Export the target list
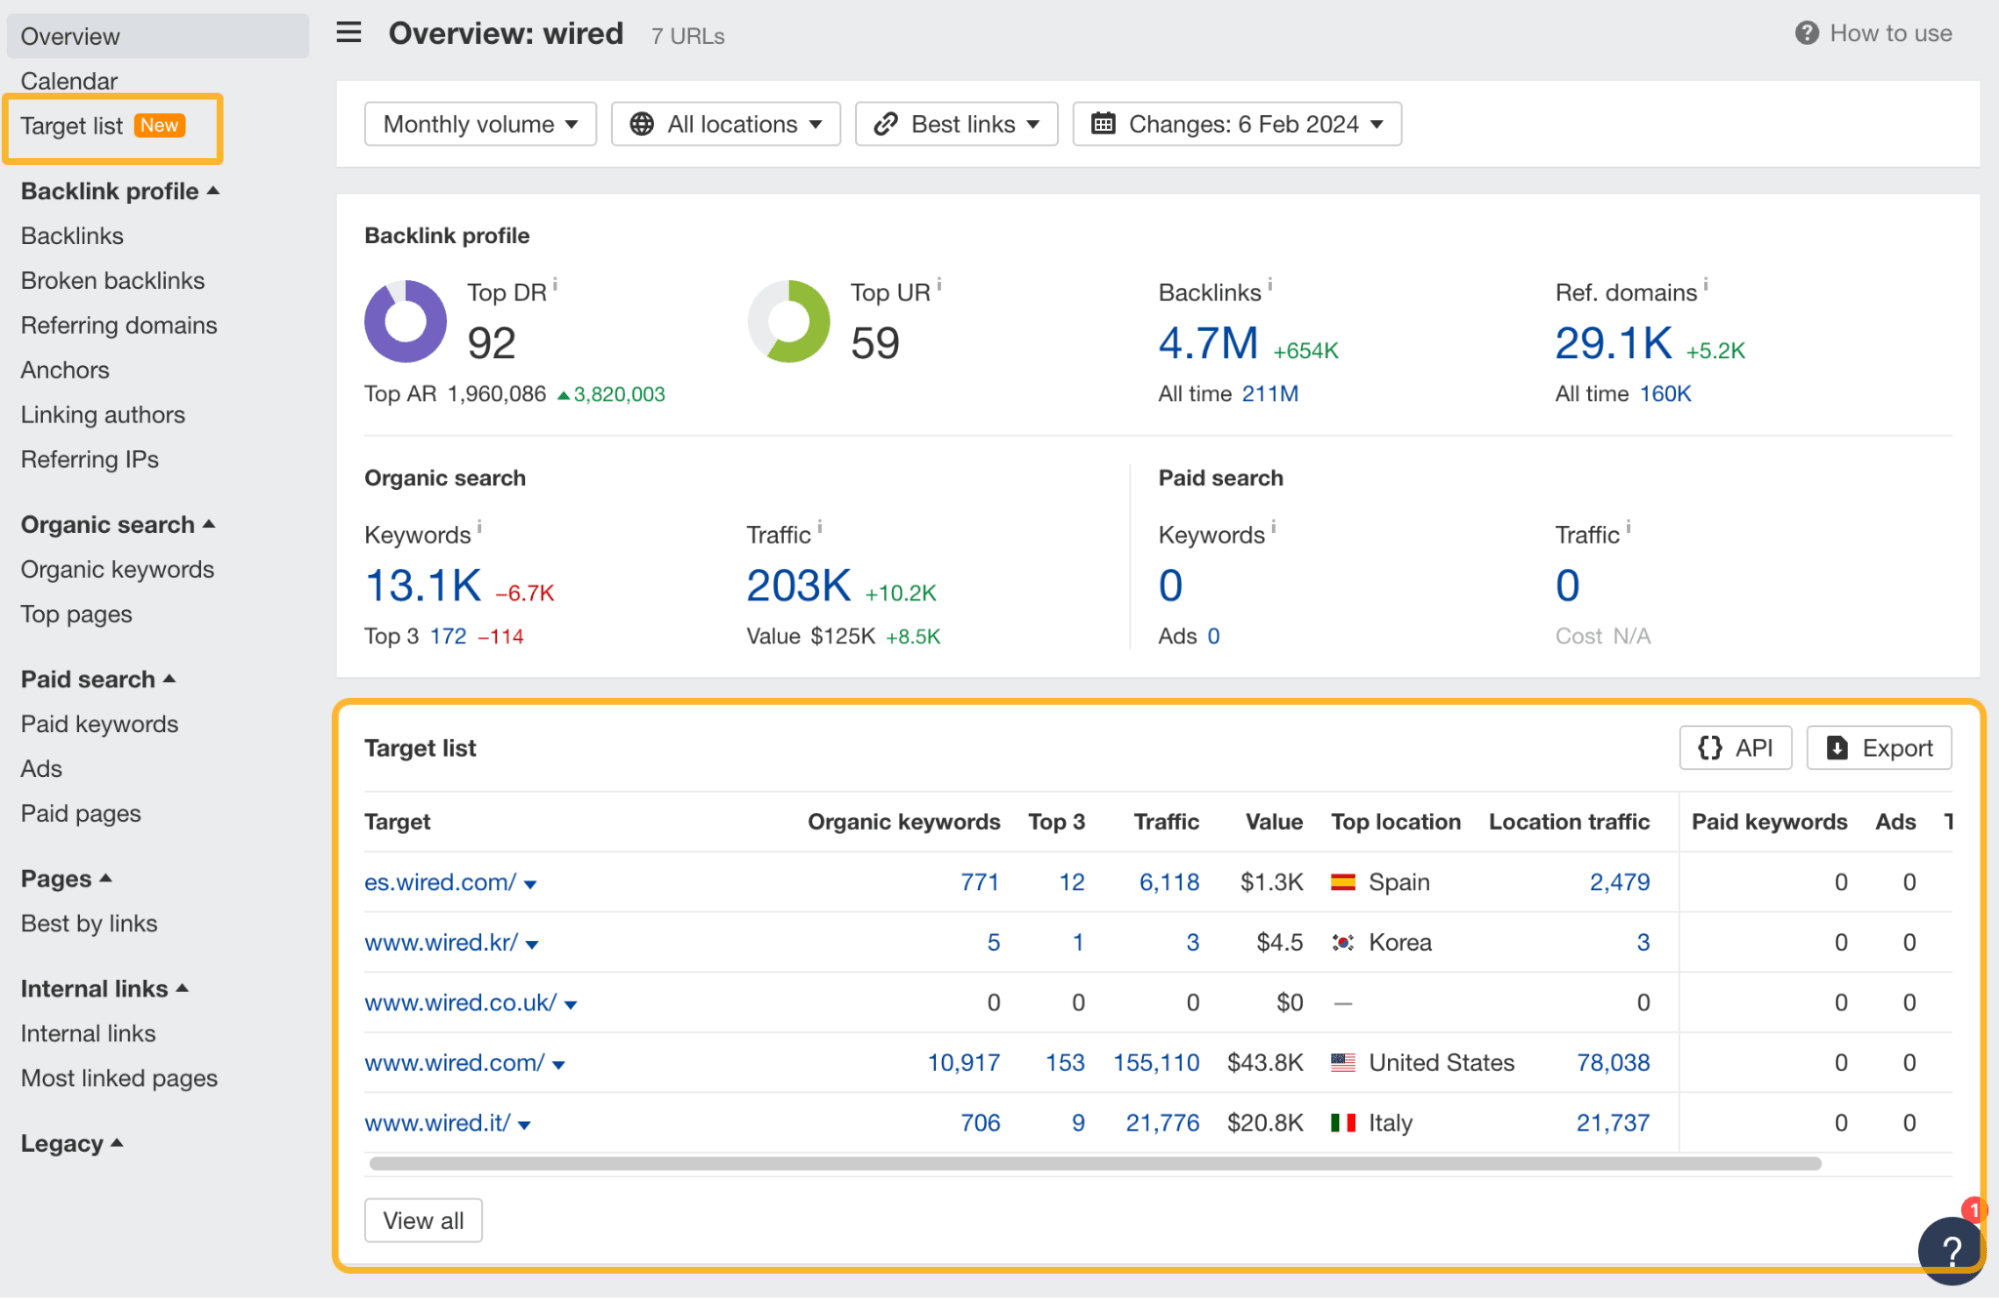 click(1878, 748)
